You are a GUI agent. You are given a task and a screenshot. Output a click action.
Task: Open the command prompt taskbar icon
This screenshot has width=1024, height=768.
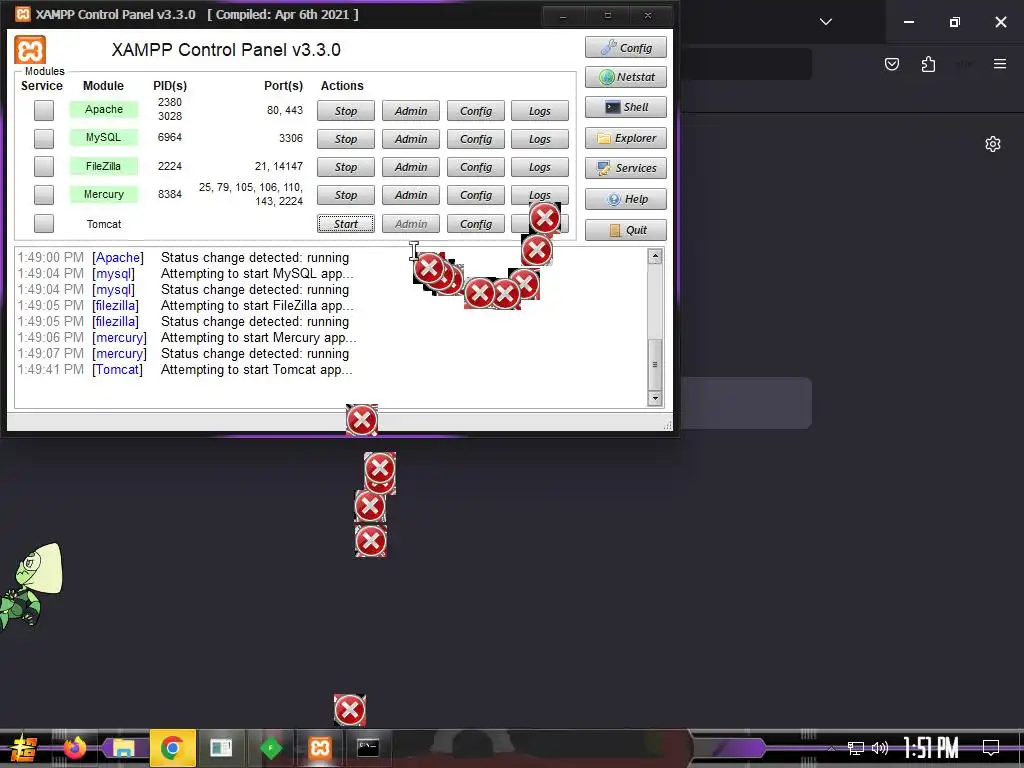368,748
